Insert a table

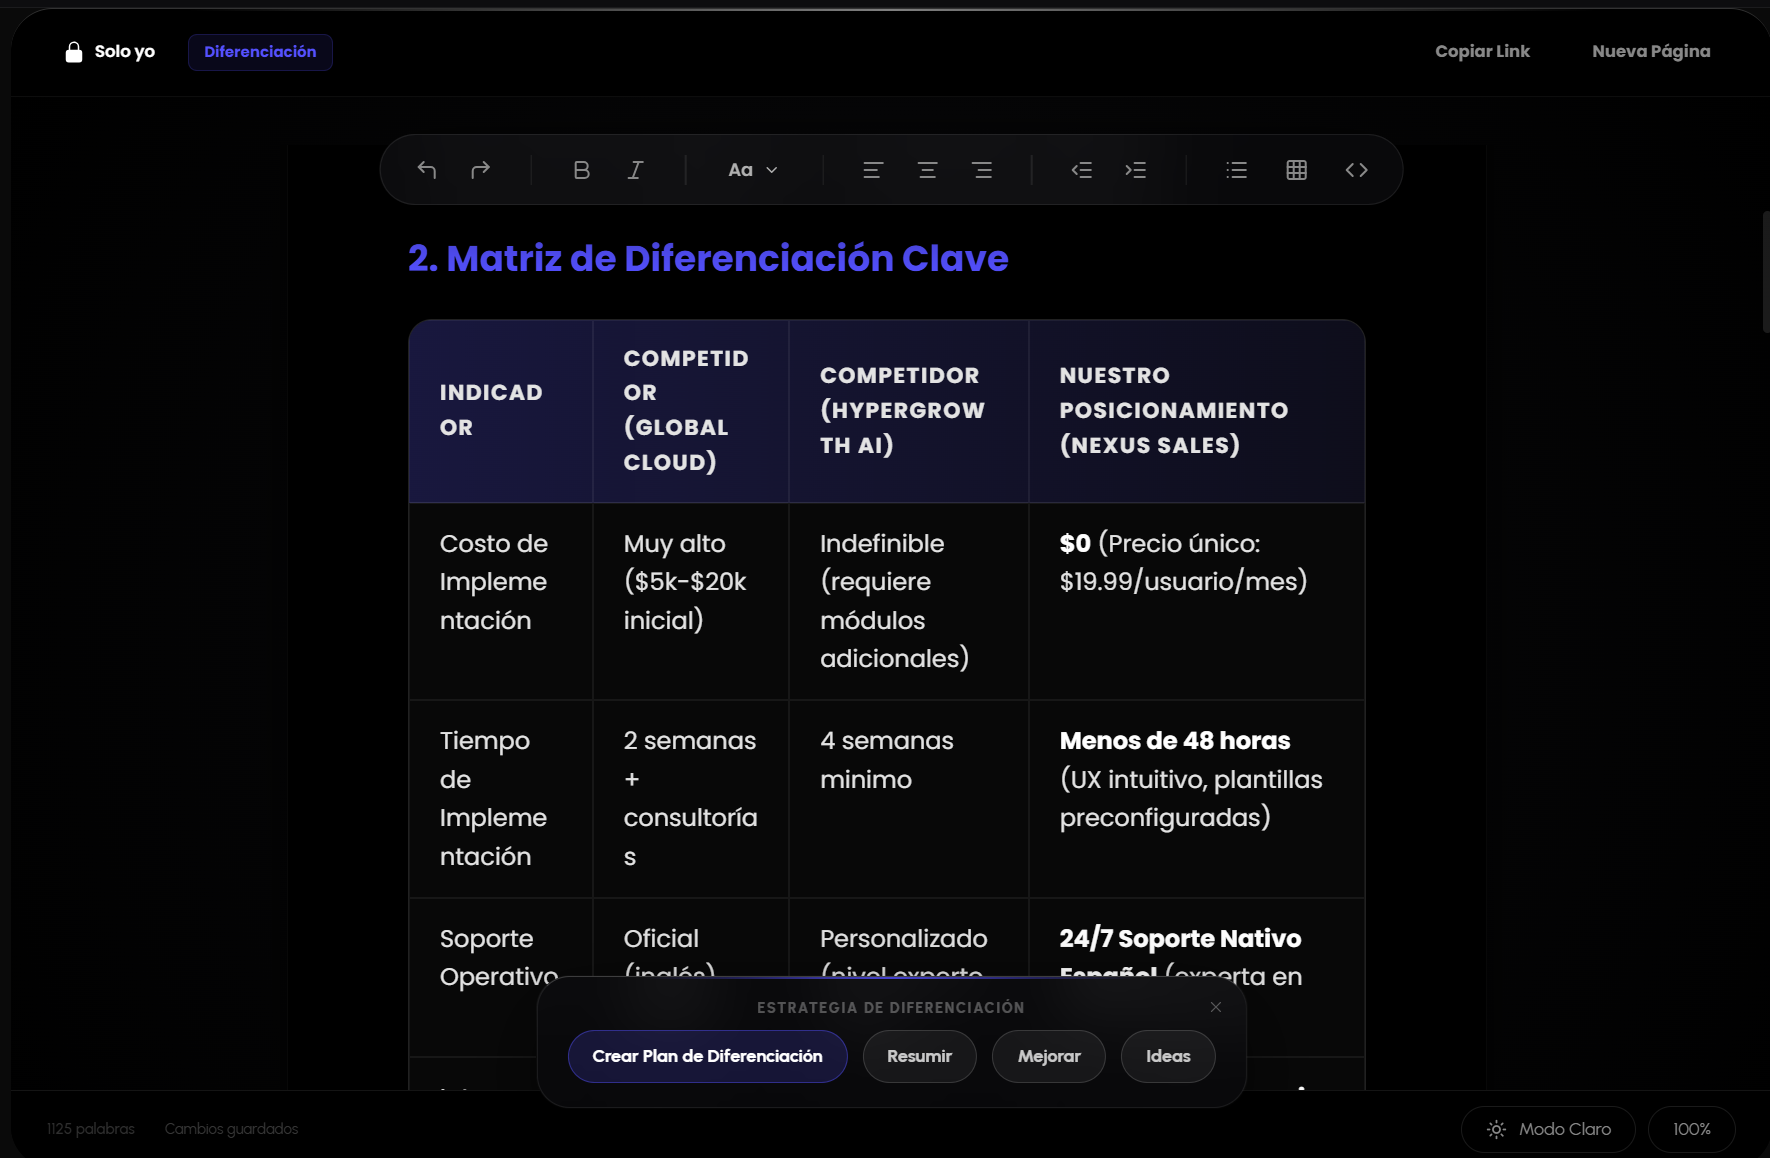(x=1297, y=170)
